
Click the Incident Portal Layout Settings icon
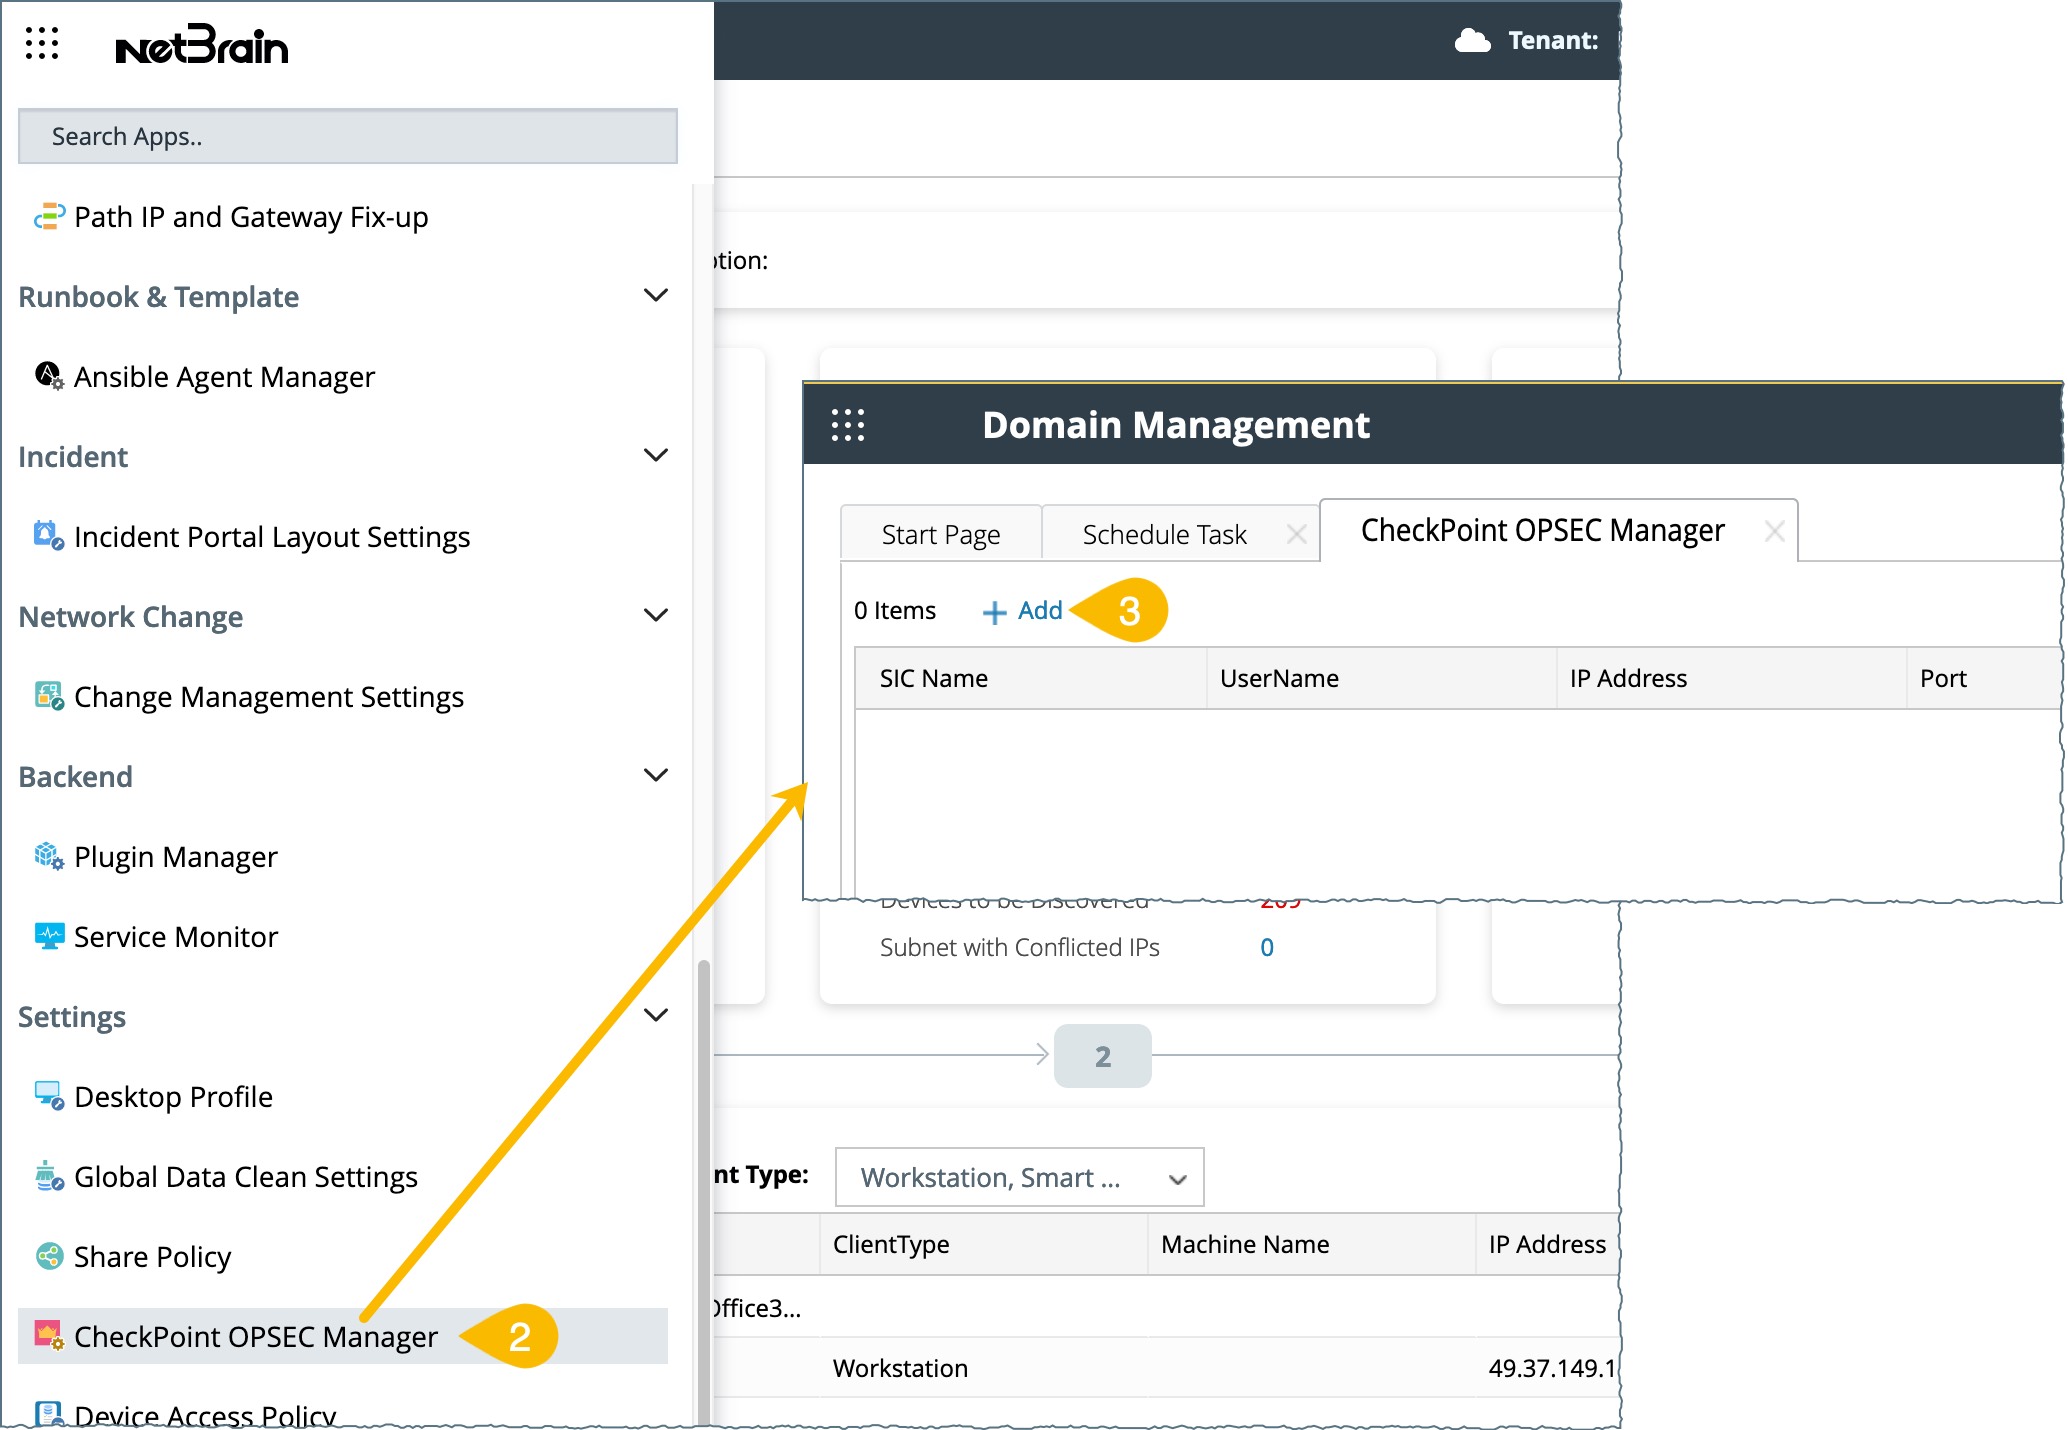point(49,536)
